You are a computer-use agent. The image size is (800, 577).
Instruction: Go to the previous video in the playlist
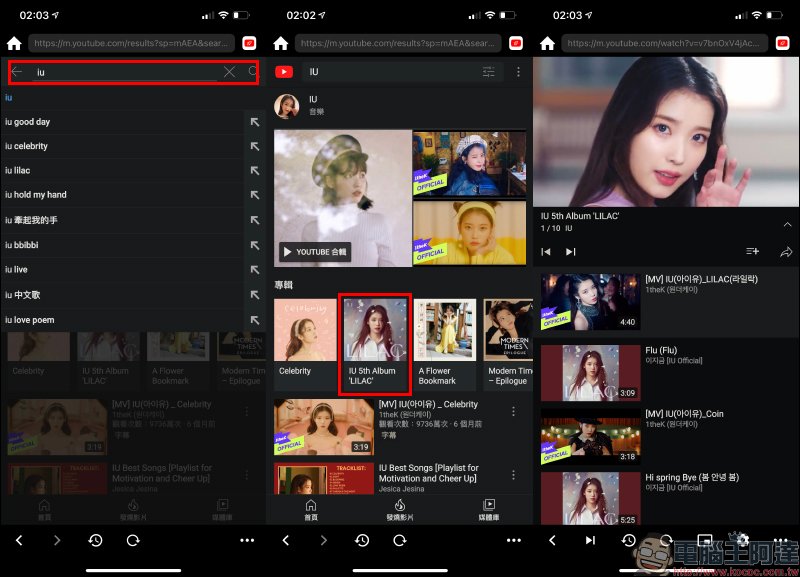(x=546, y=252)
